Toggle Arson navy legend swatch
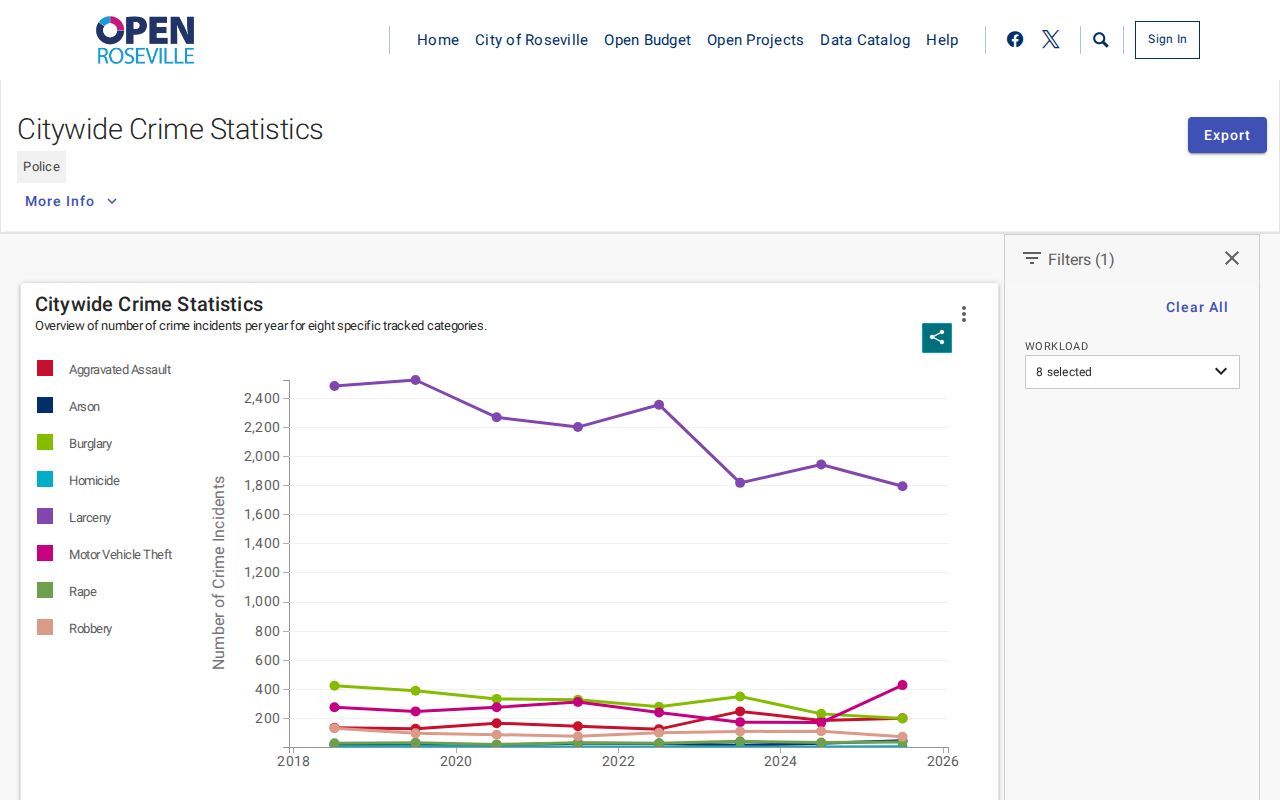The width and height of the screenshot is (1280, 800). (x=45, y=406)
